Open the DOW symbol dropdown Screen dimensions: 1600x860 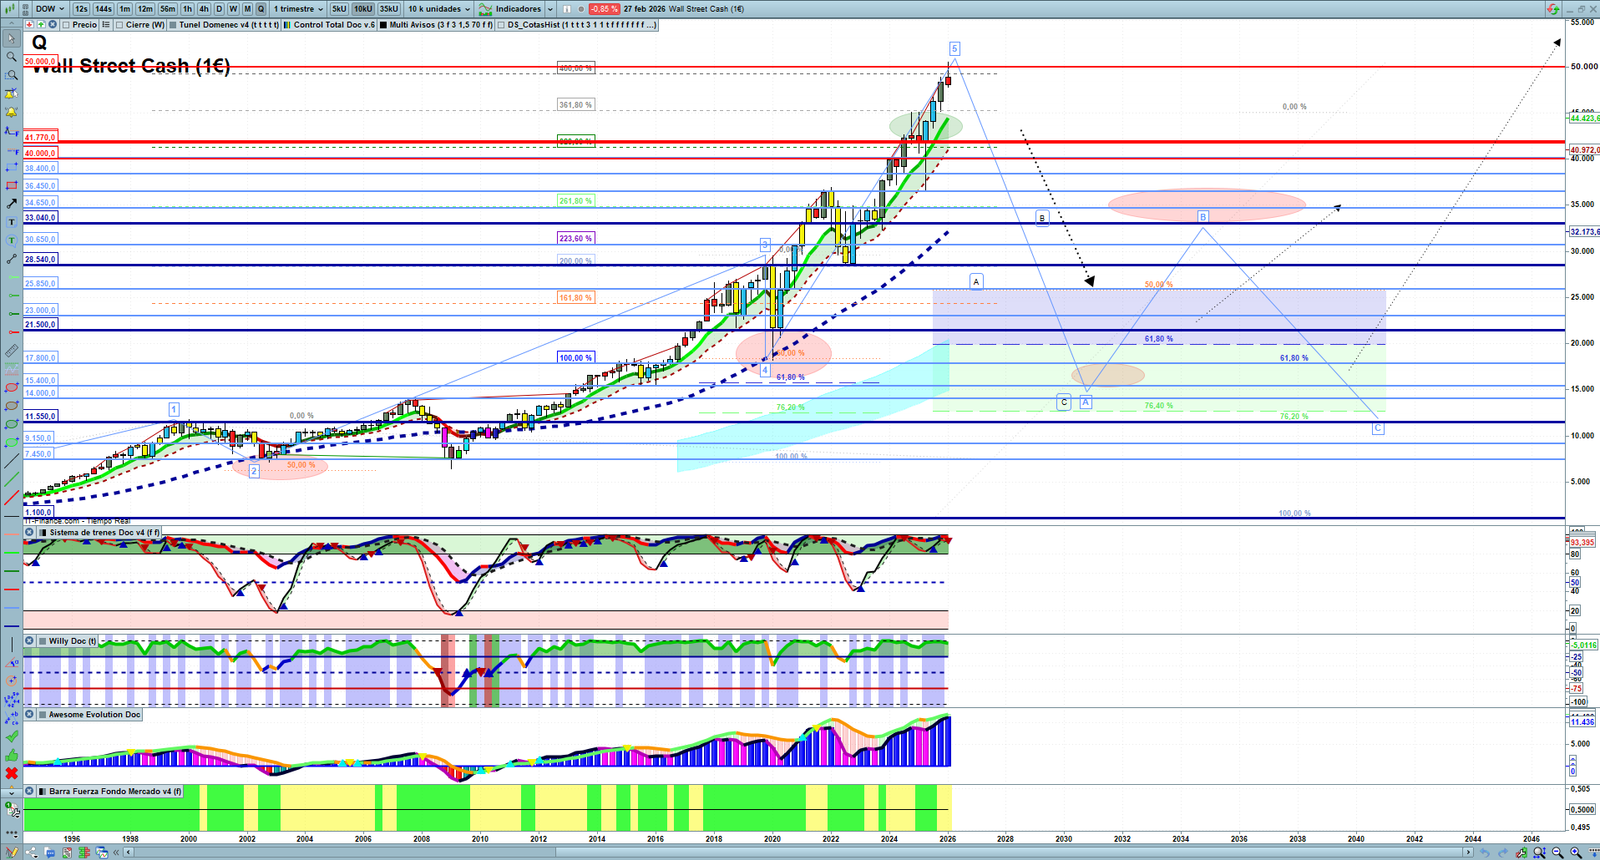click(x=50, y=9)
